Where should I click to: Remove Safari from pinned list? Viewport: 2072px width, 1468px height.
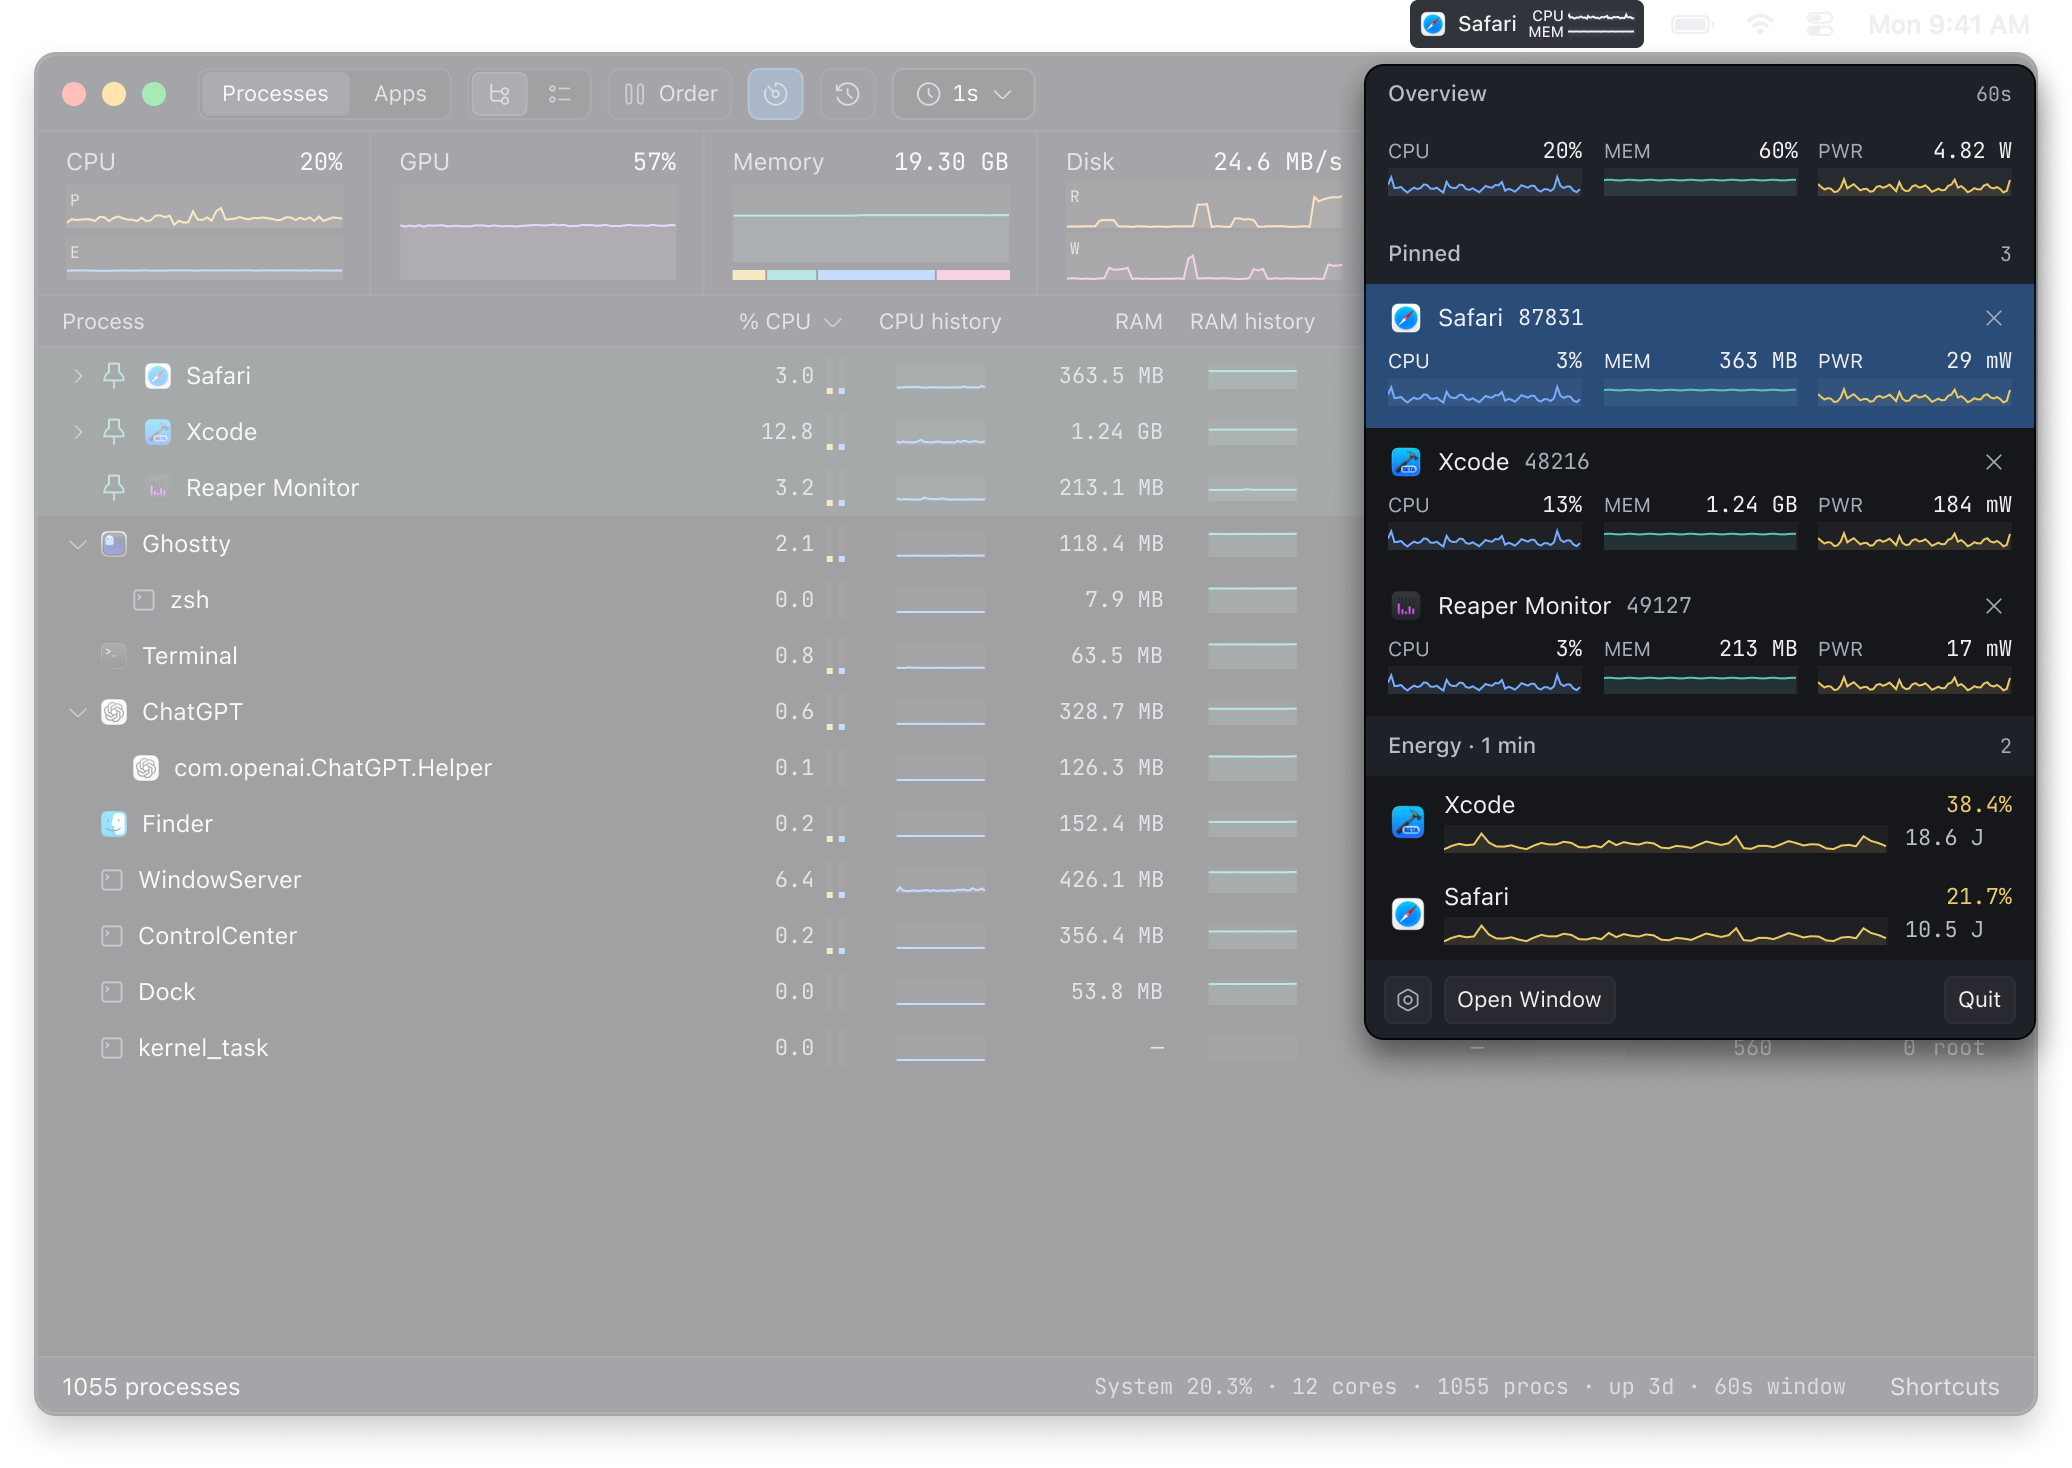1994,318
